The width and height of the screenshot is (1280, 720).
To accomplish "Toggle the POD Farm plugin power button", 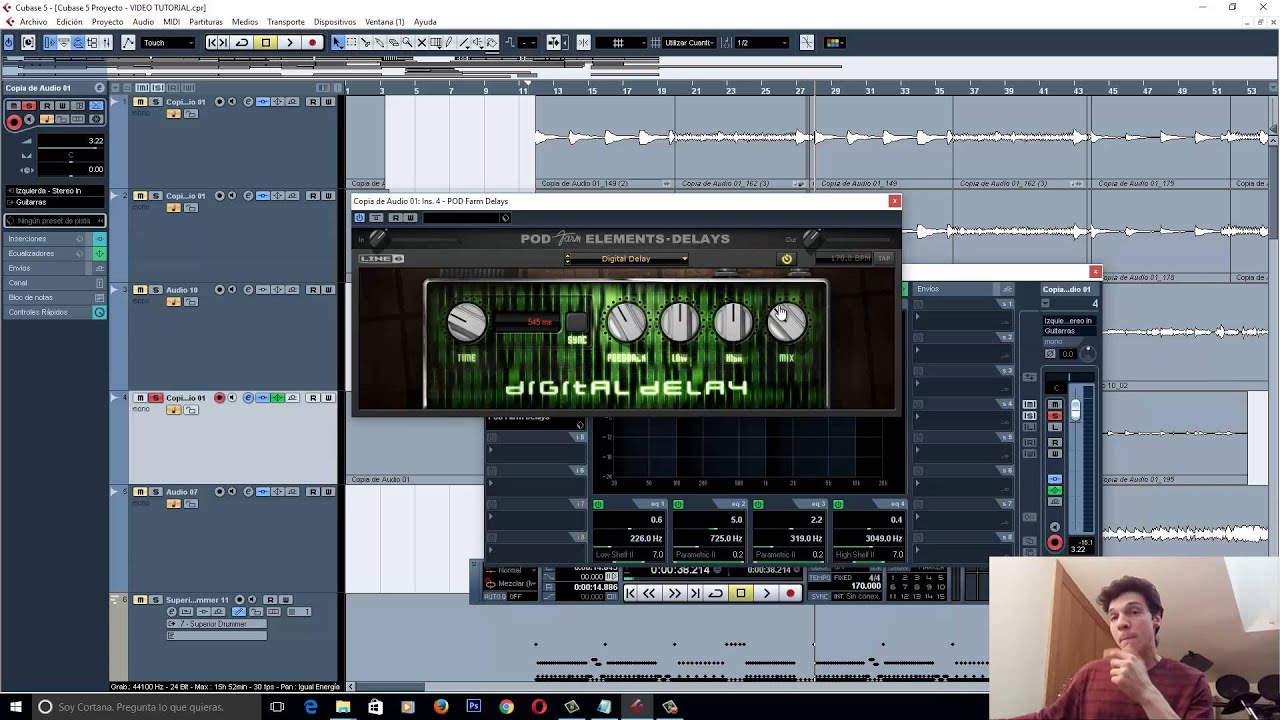I will point(786,259).
